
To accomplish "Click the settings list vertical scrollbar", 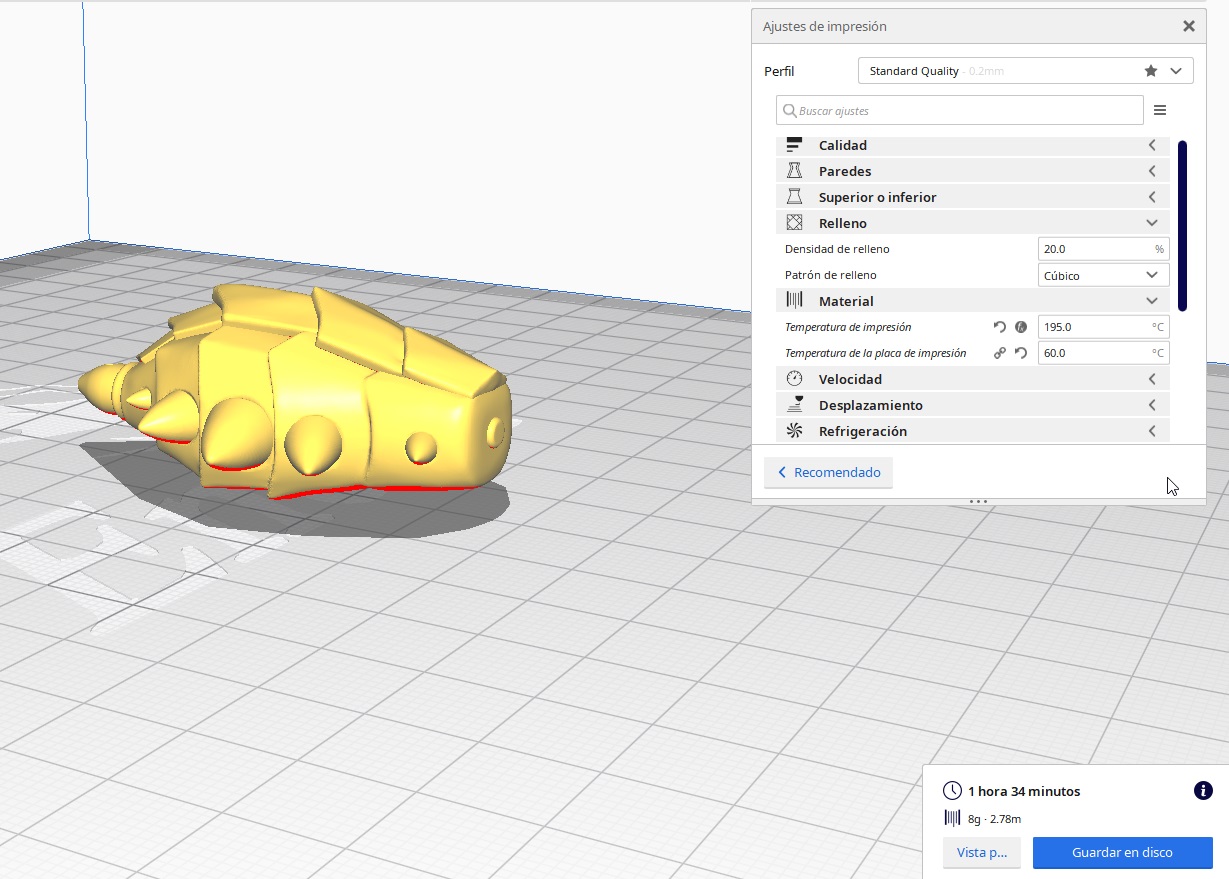I will tap(1183, 225).
